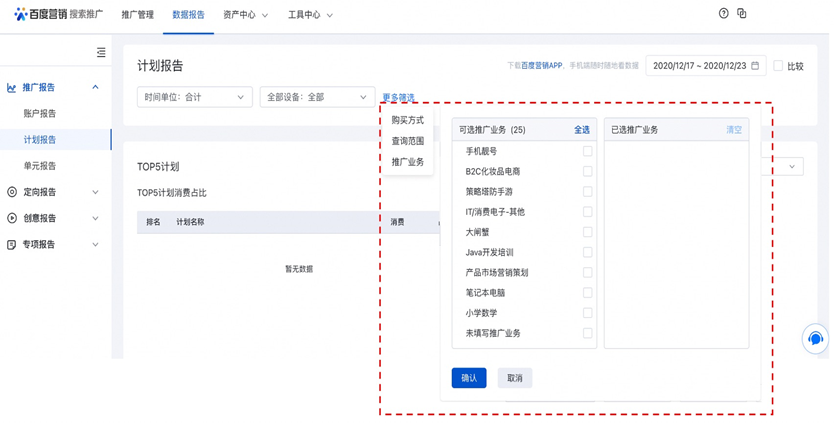
Task: Click the 定向报告 target icon
Action: (12, 192)
